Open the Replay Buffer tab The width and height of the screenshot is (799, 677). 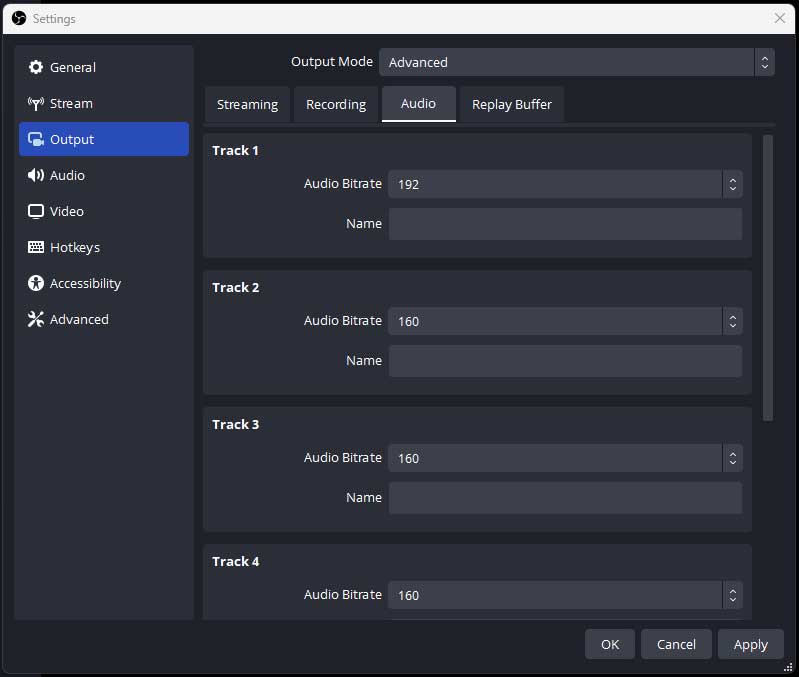(511, 104)
